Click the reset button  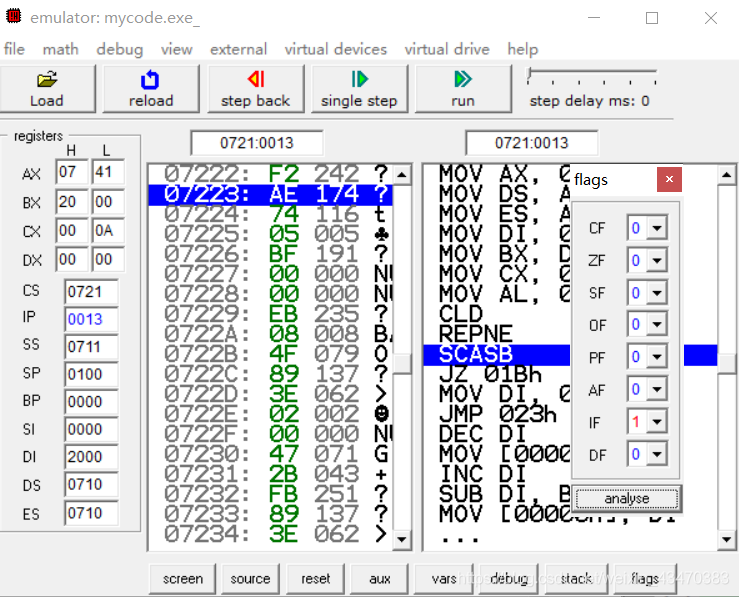coord(315,579)
